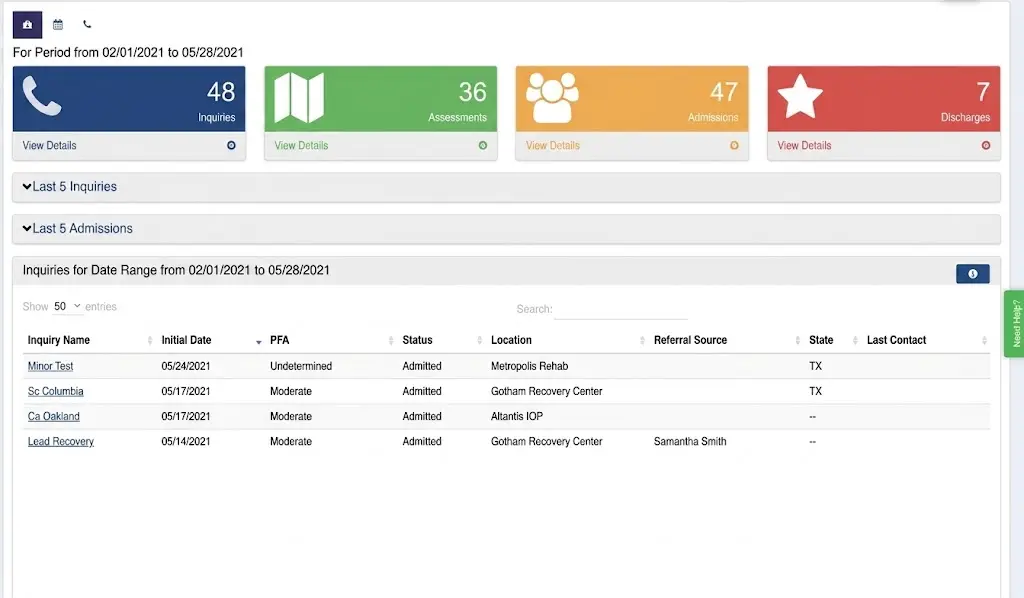1024x598 pixels.
Task: Click the 36 Assessments count
Action: pos(472,92)
